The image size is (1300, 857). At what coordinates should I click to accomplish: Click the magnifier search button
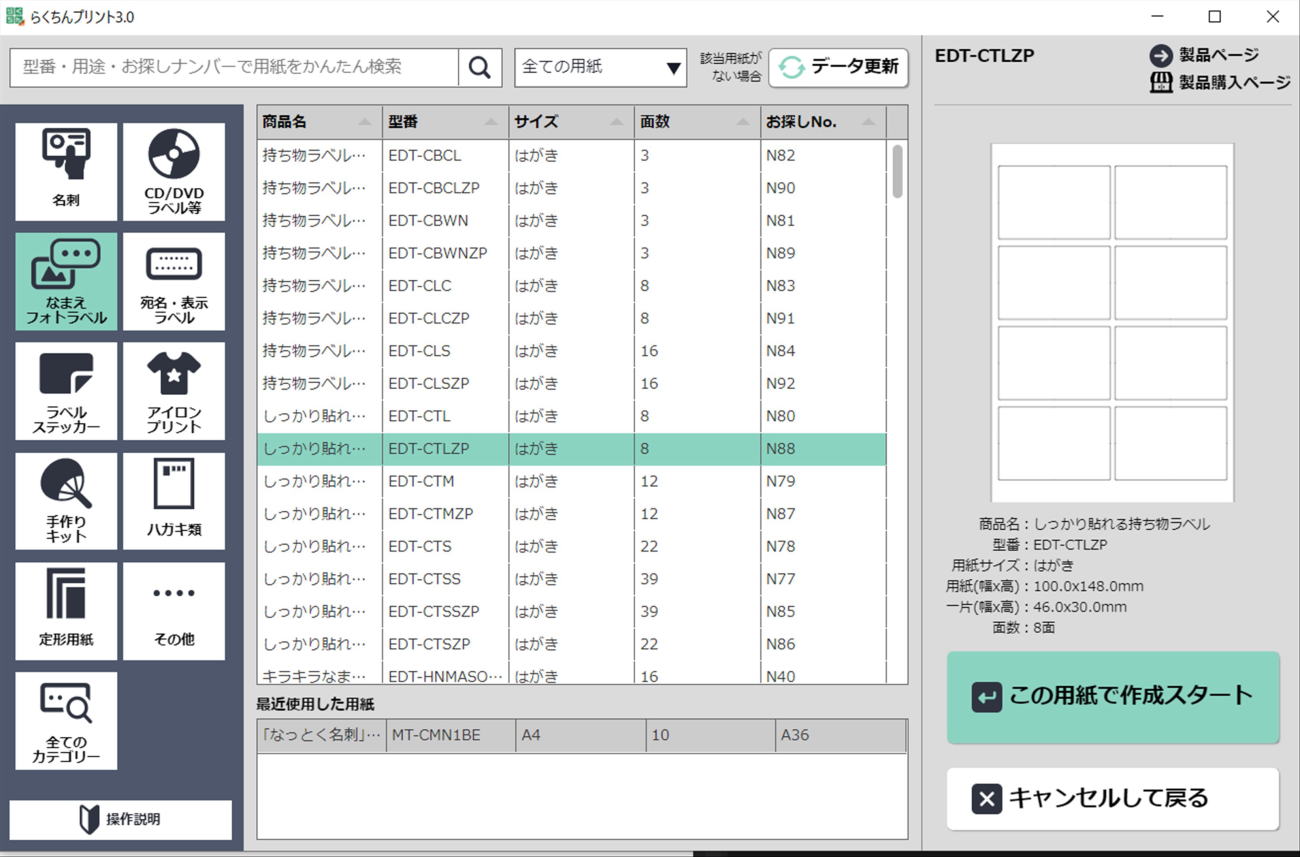(x=480, y=68)
